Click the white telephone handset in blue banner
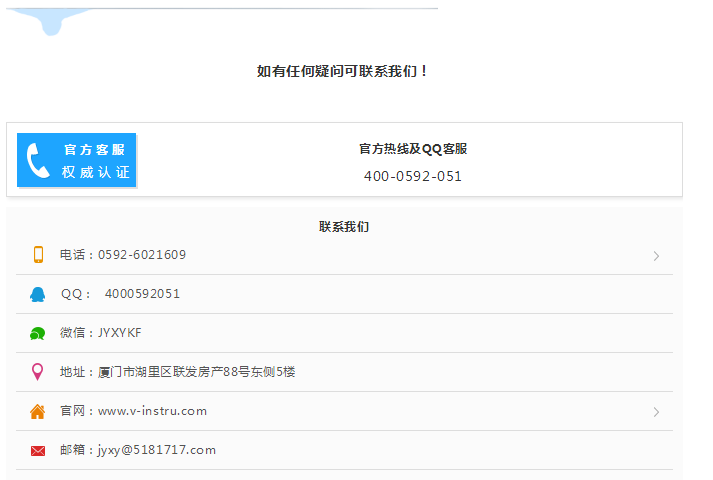The image size is (713, 480). pyautogui.click(x=38, y=160)
